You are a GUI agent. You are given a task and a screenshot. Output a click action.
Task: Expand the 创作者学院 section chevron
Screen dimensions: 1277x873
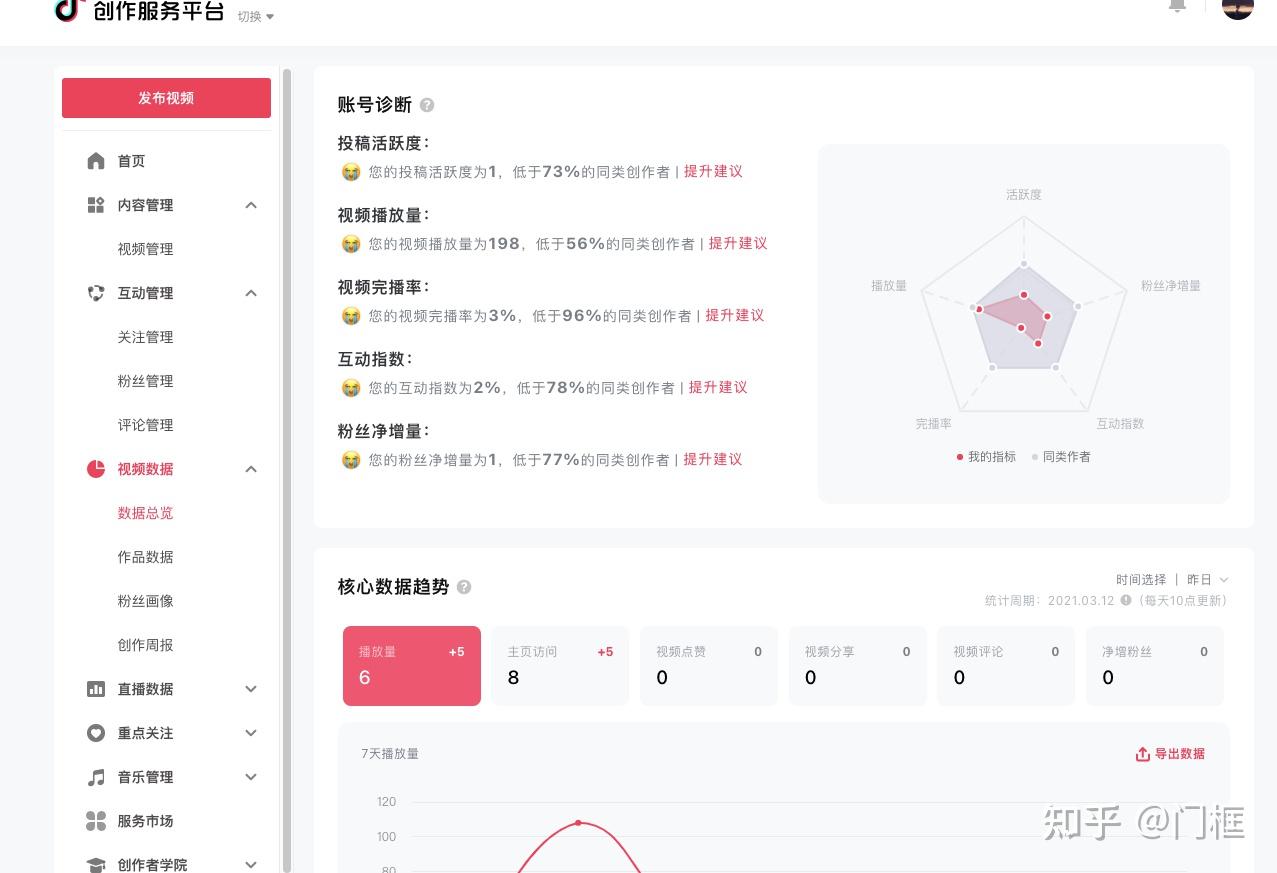coord(251,865)
